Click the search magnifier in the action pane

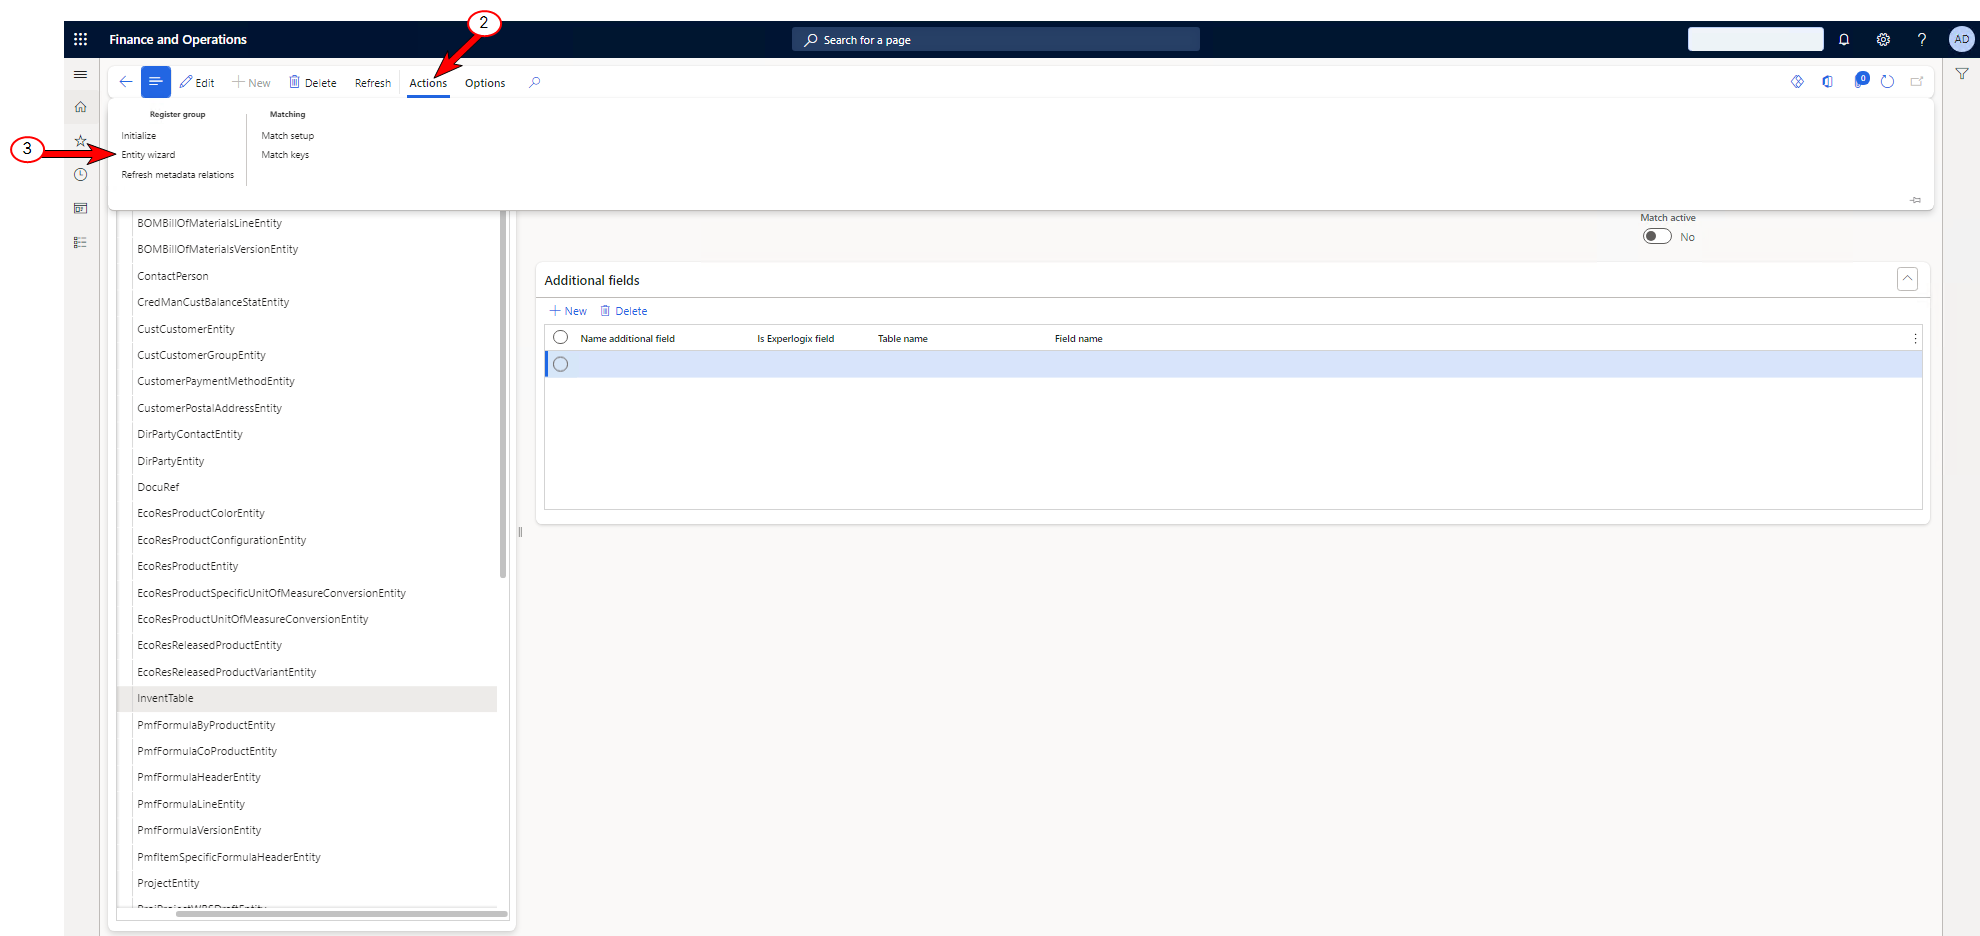535,82
